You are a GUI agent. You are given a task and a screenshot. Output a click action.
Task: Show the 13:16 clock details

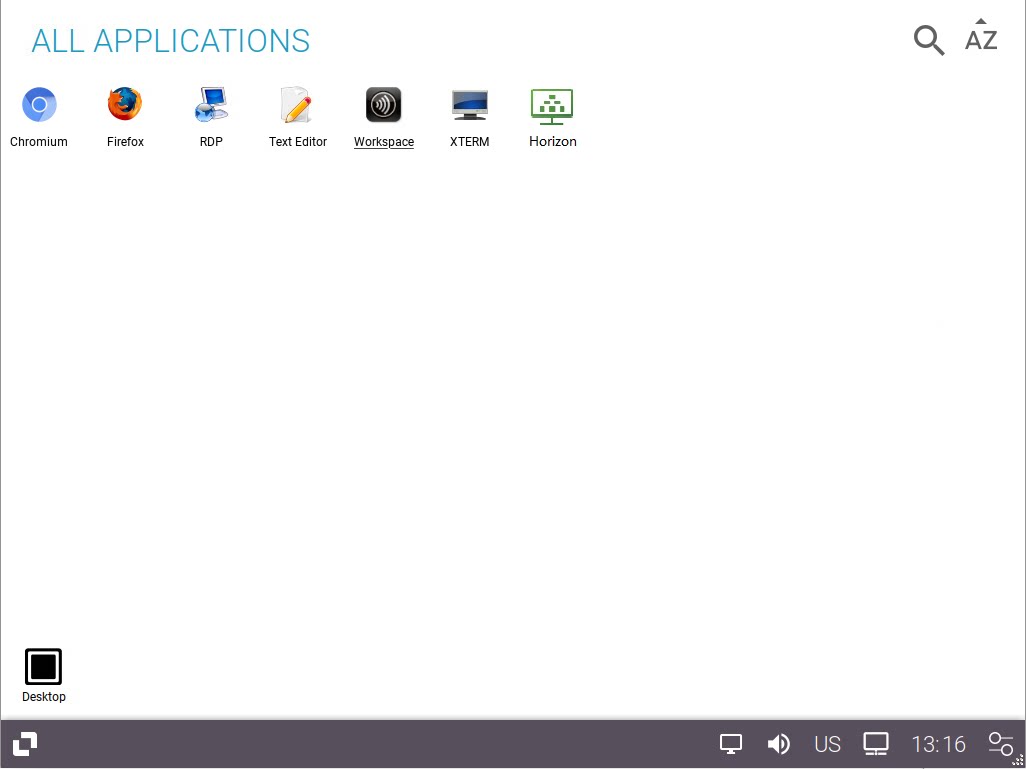938,744
